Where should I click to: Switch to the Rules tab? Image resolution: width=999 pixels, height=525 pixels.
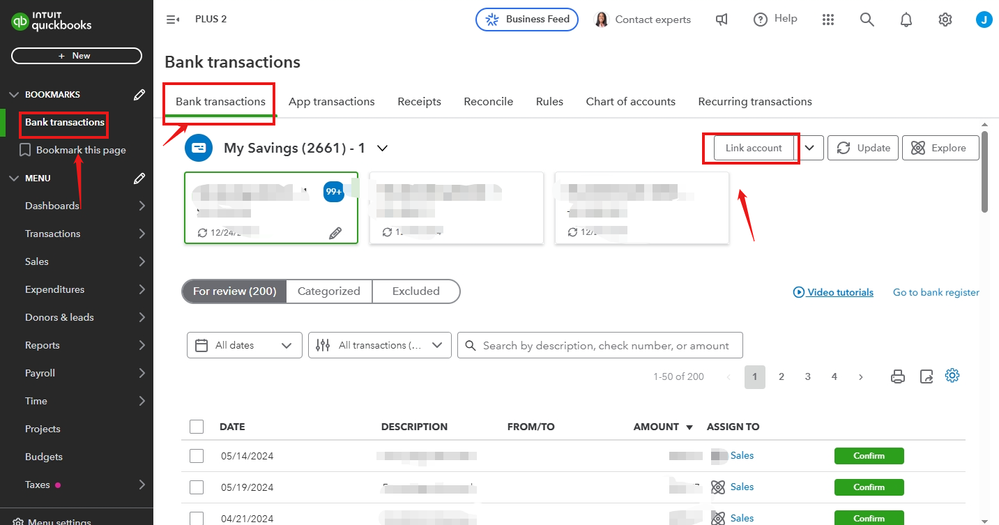coord(549,102)
